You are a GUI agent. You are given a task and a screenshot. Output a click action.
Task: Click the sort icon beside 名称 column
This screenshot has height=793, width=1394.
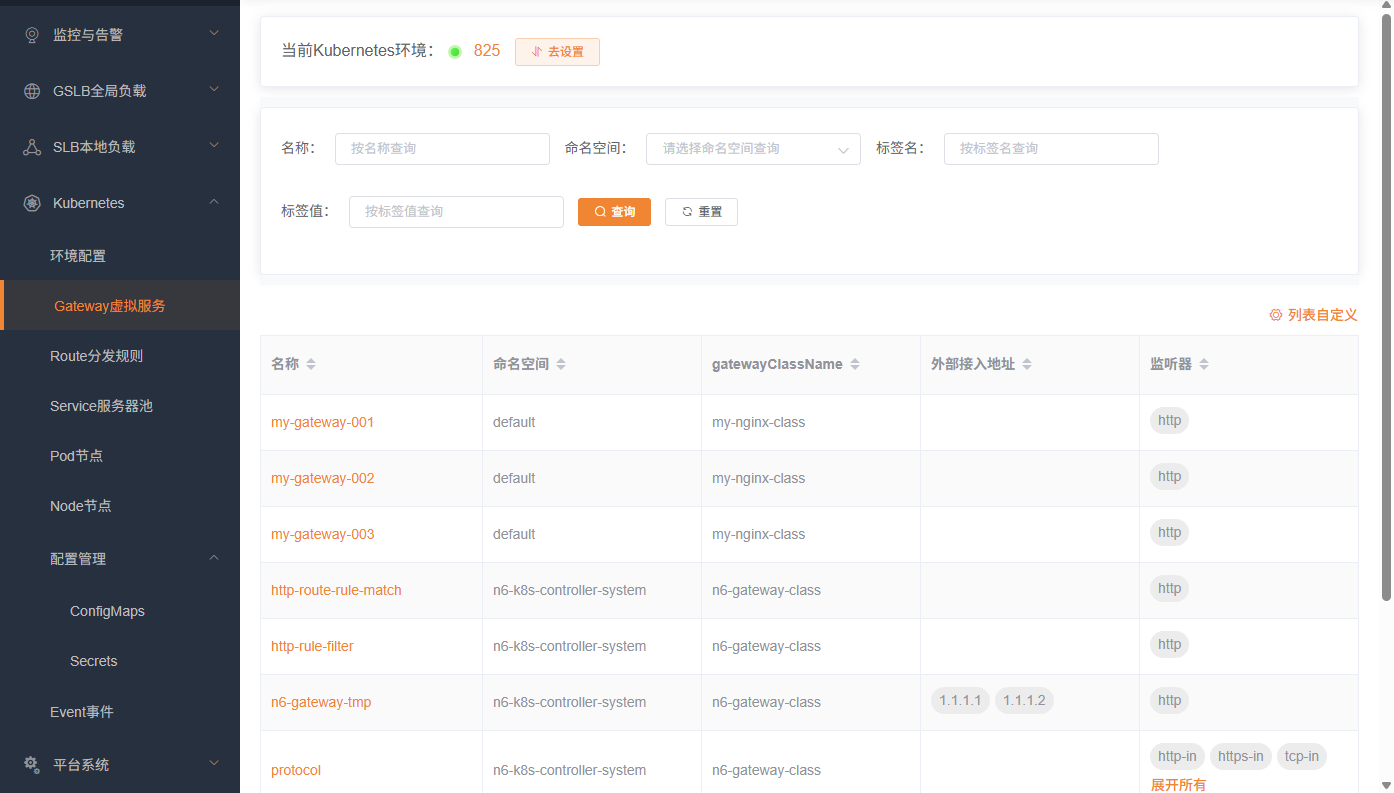click(x=311, y=365)
